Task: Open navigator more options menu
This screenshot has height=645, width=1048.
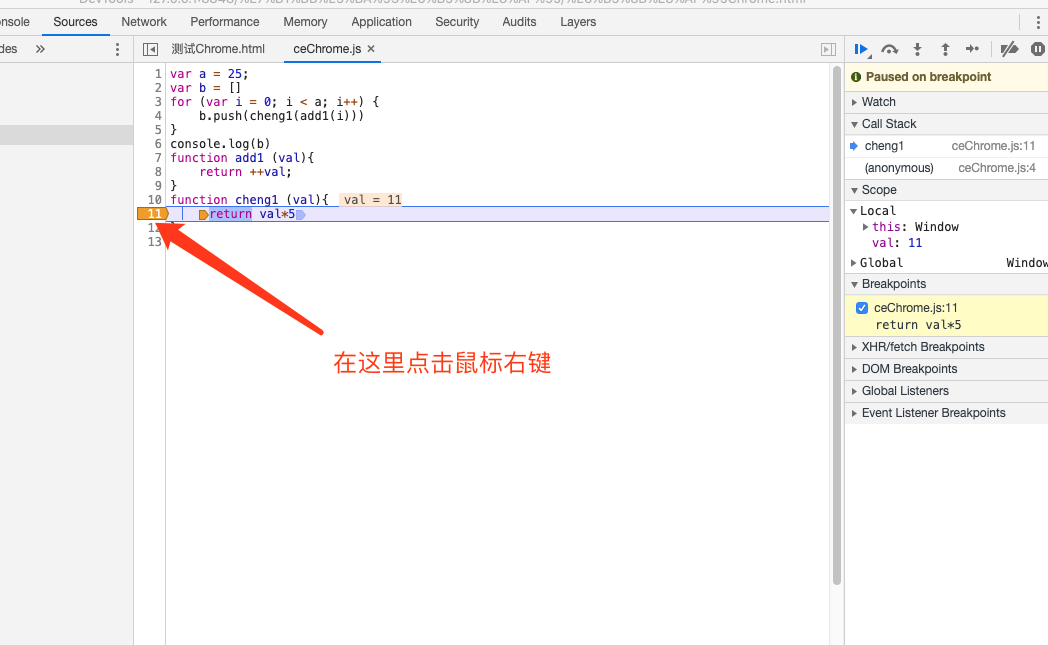Action: click(117, 49)
